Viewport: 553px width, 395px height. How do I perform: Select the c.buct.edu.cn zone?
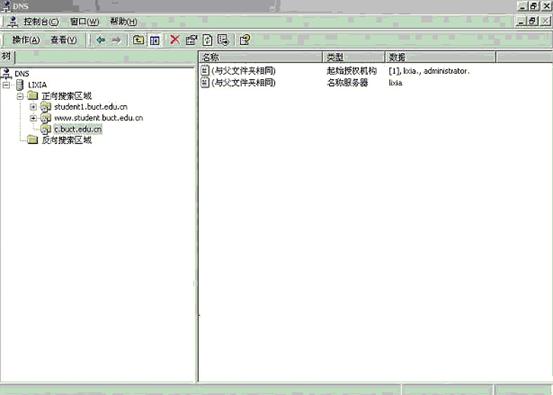(x=78, y=129)
